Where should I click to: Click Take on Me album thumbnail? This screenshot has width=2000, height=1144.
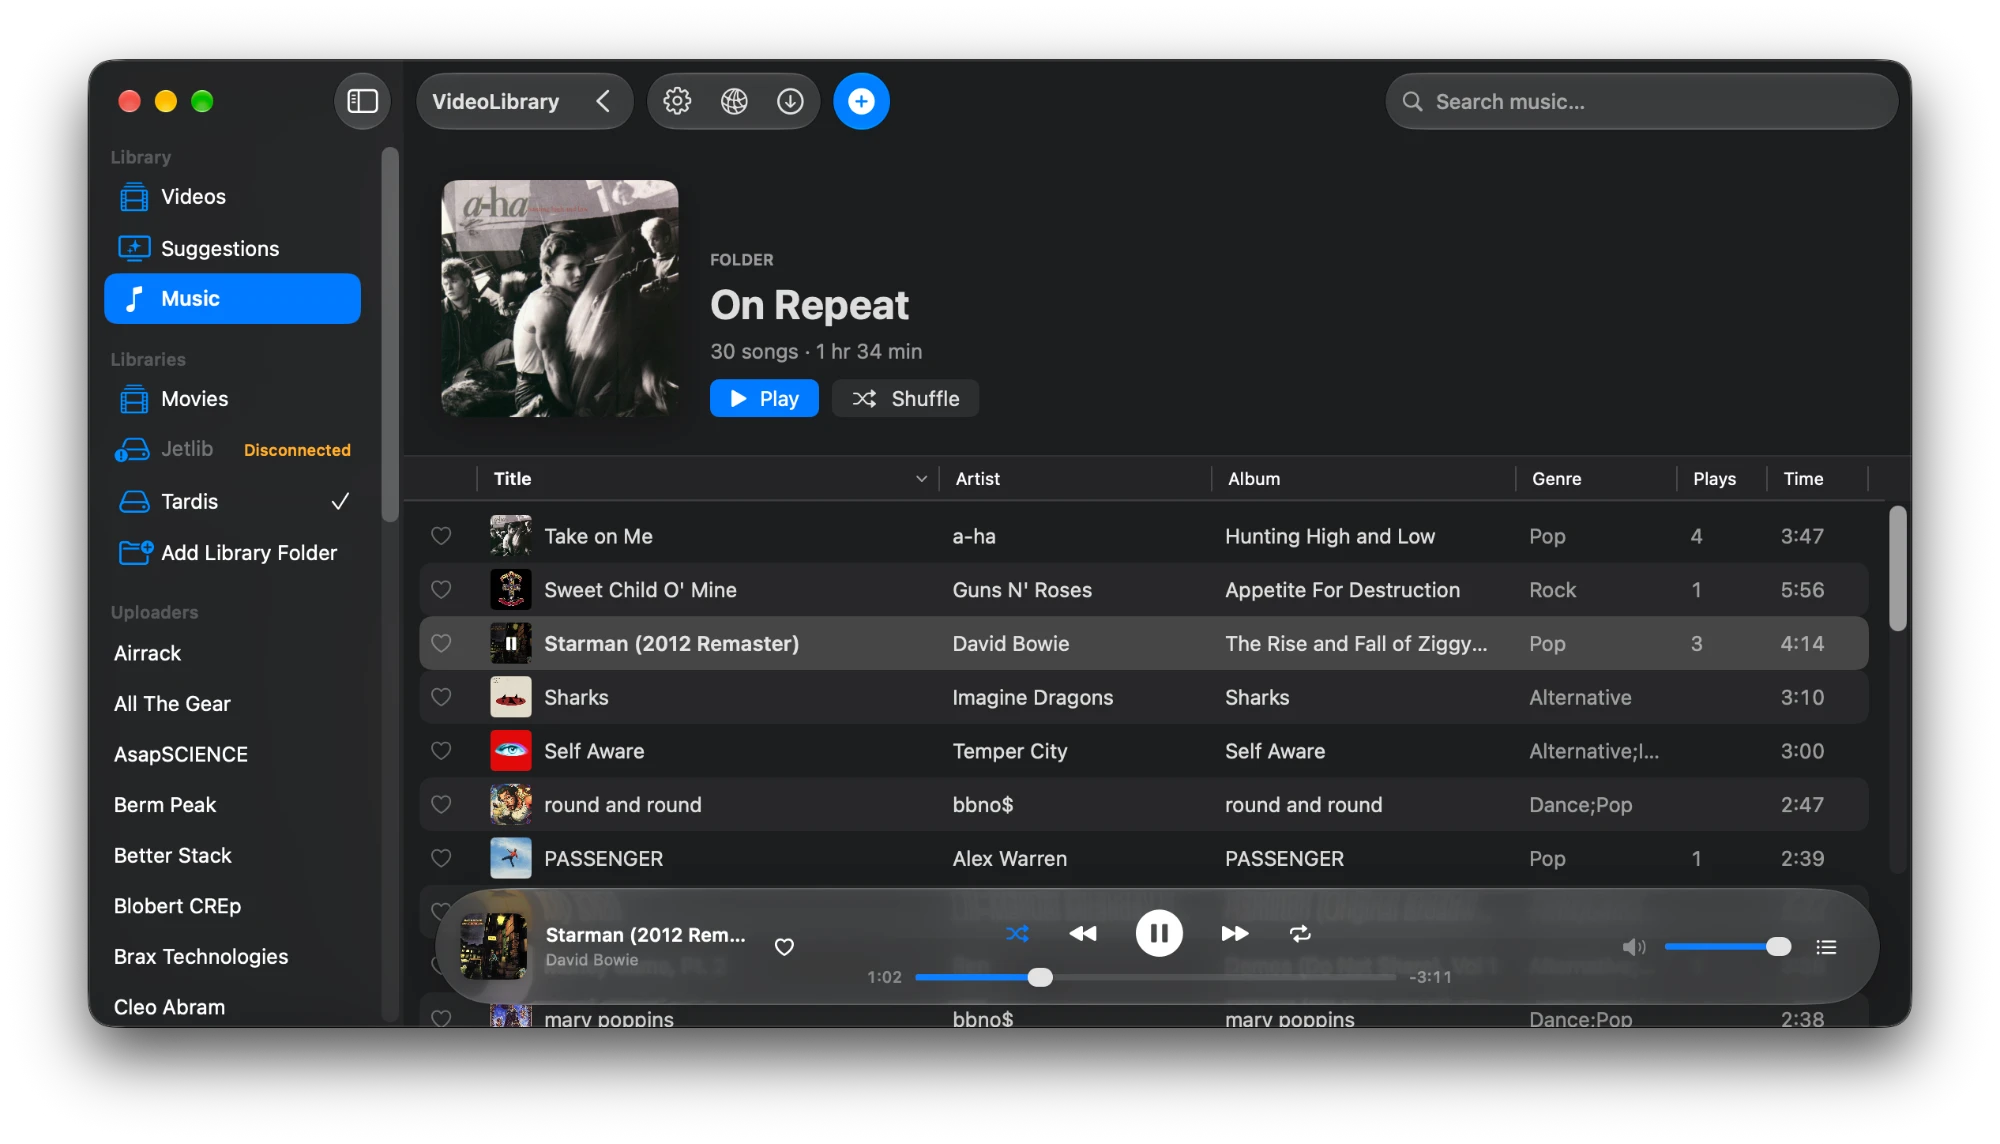tap(511, 536)
